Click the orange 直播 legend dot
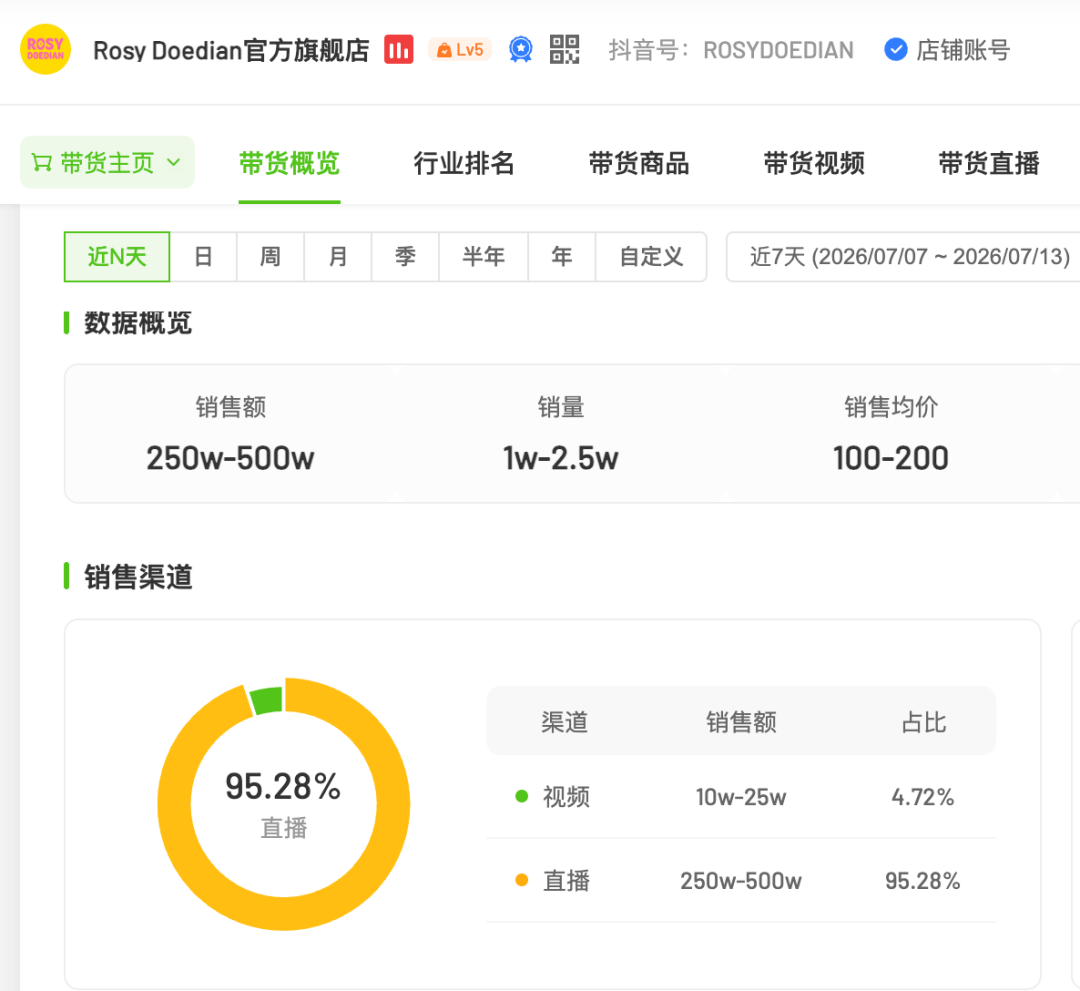The image size is (1080, 991). 521,880
